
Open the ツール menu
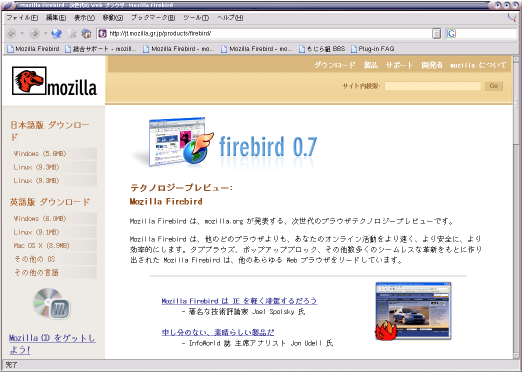tap(196, 18)
